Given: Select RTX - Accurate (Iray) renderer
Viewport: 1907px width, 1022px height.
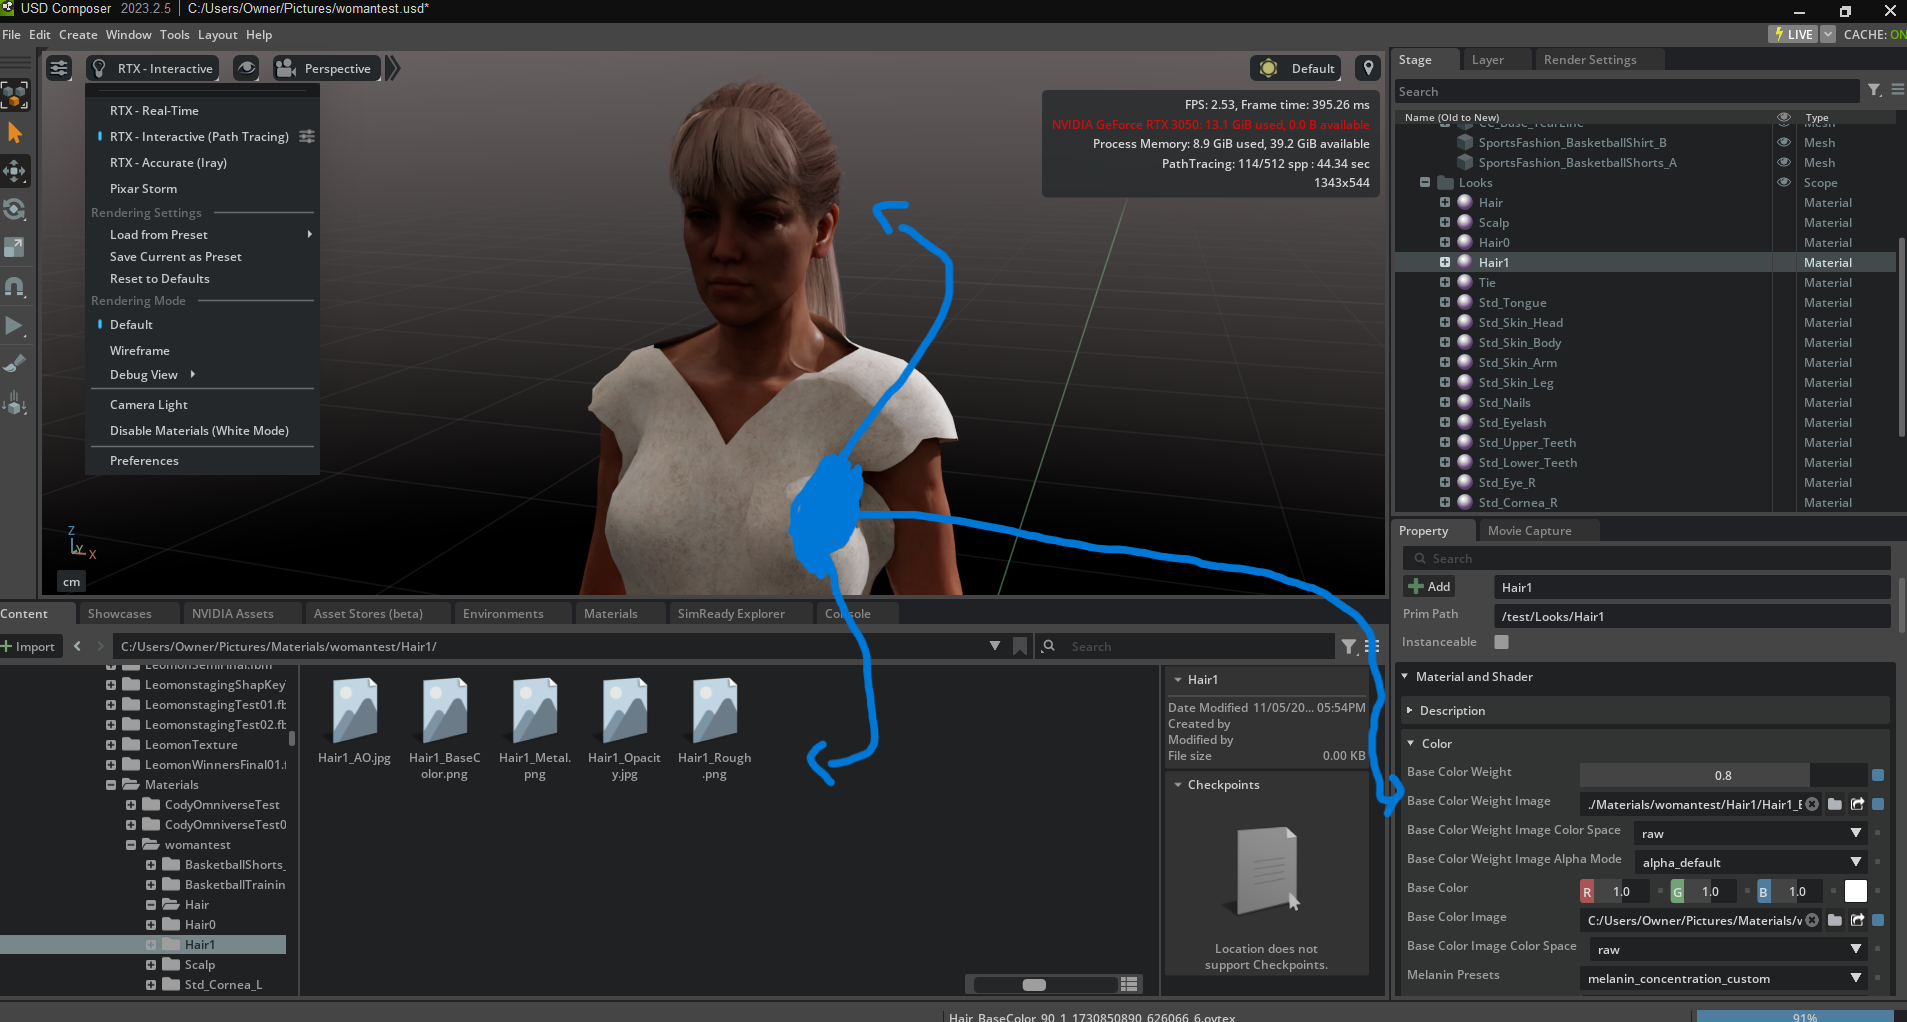Looking at the screenshot, I should tap(168, 162).
